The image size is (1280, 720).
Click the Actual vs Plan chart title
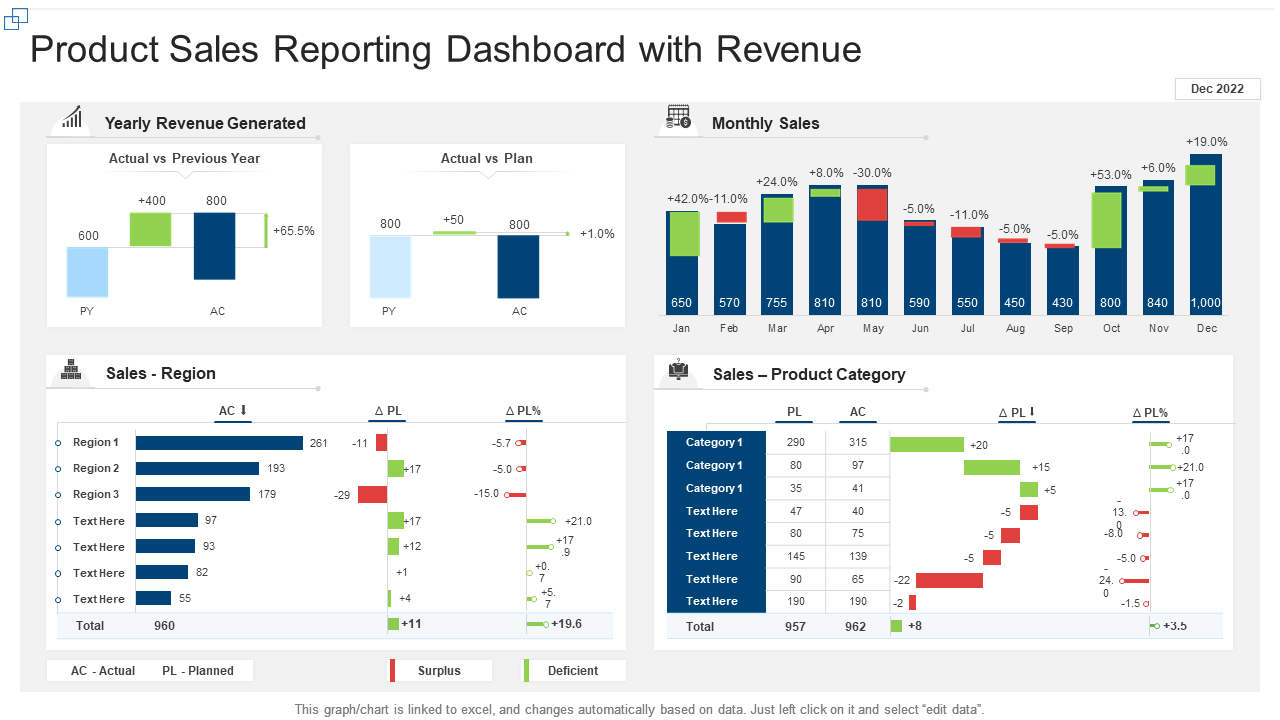[x=487, y=158]
